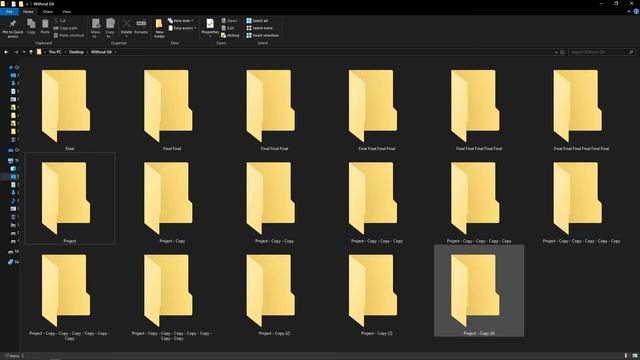The height and width of the screenshot is (360, 640).
Task: Expand the address bar history dropdown
Action: [556, 52]
